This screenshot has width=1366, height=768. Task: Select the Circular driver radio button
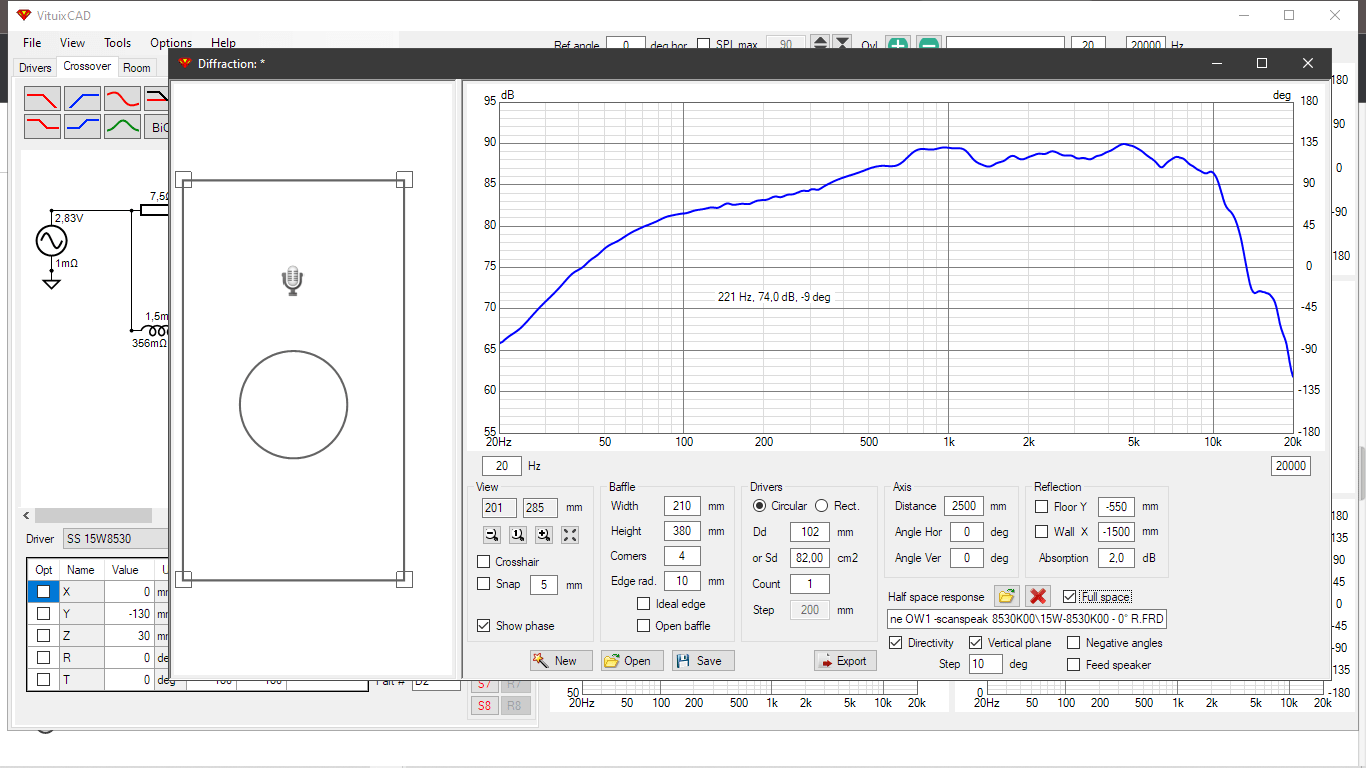pyautogui.click(x=759, y=506)
